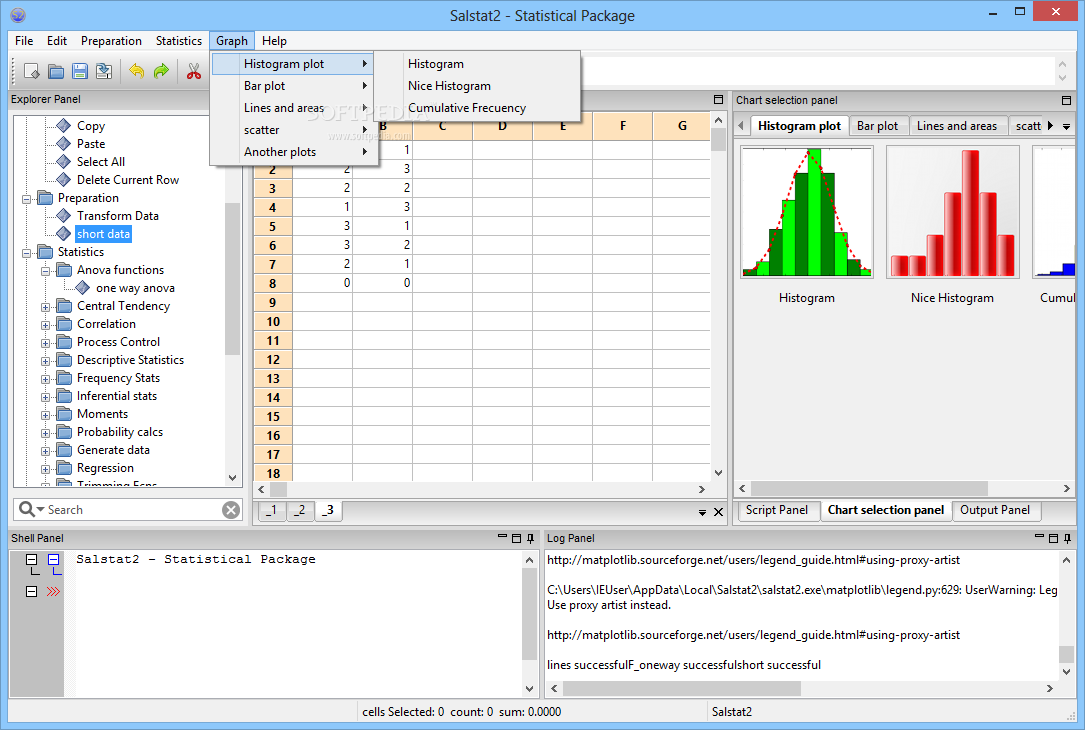This screenshot has width=1085, height=730.
Task: Expand the Descriptive Statistics folder
Action: (46, 361)
